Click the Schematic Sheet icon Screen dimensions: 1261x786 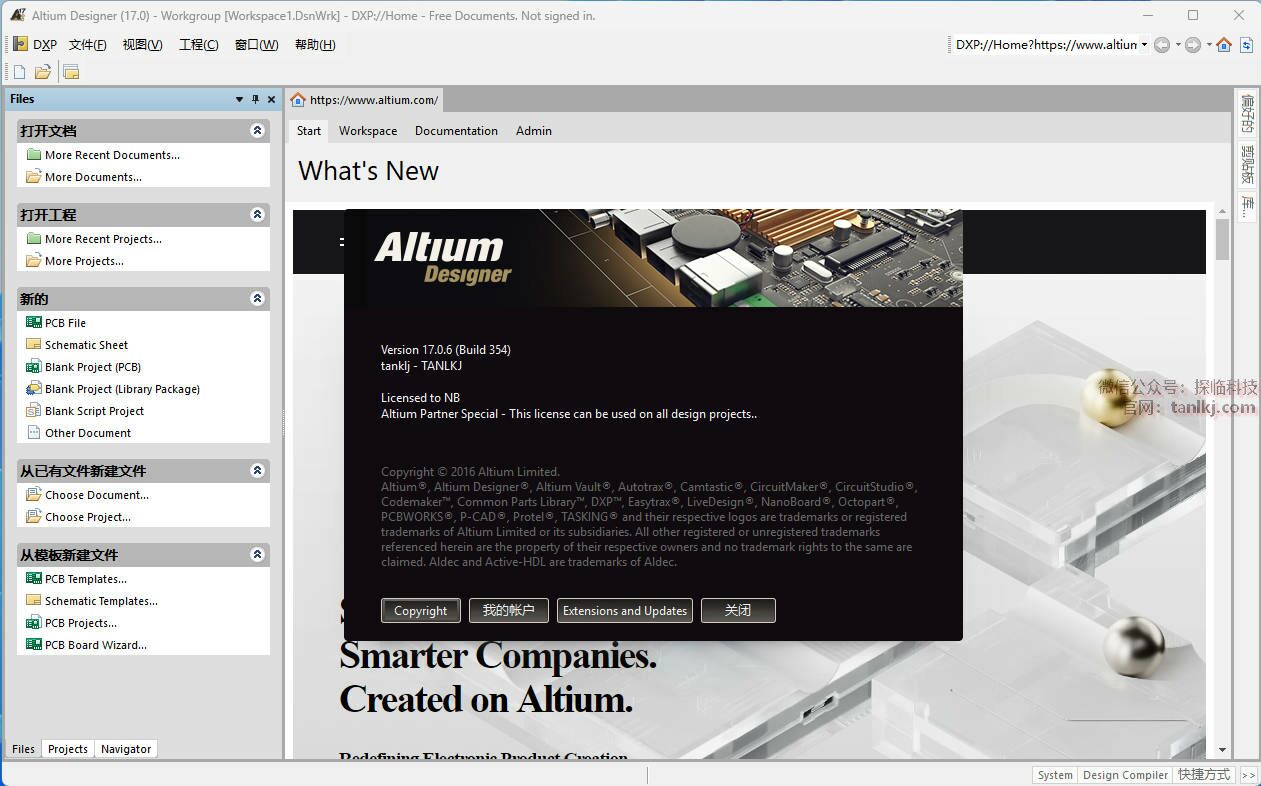coord(34,345)
